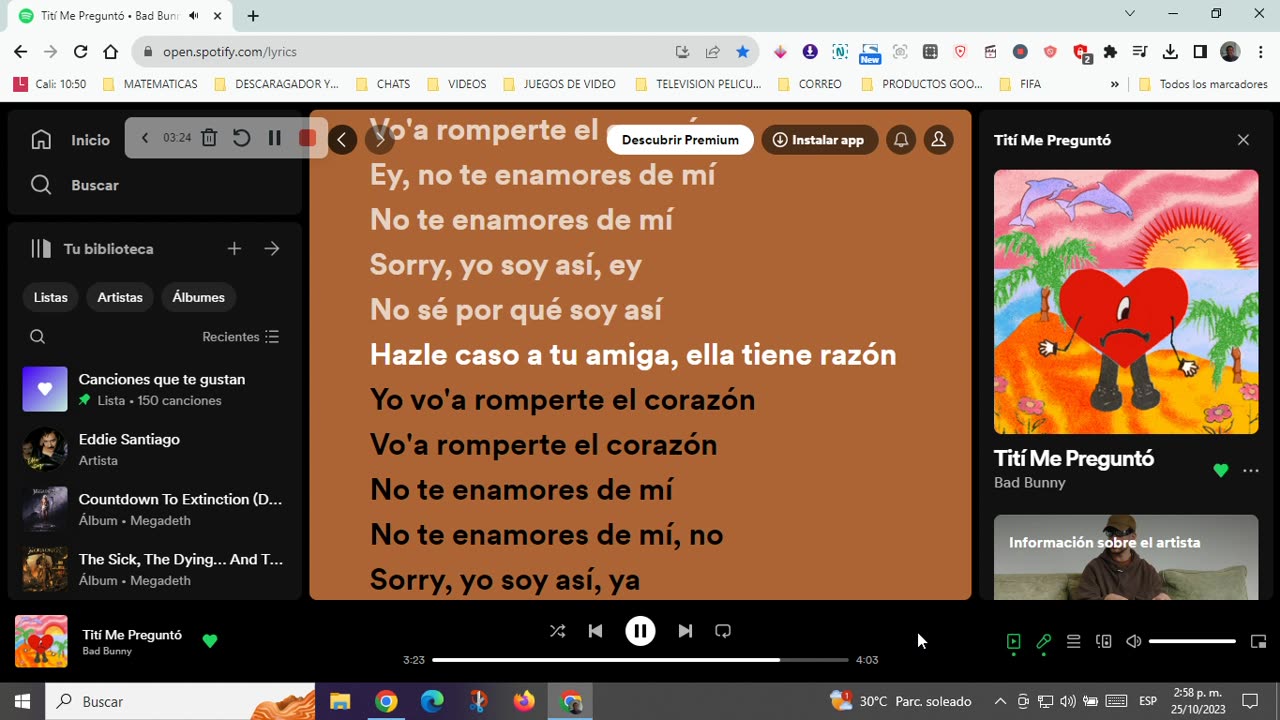Toggle like heart in right panel
The width and height of the screenshot is (1280, 720).
tap(1220, 470)
